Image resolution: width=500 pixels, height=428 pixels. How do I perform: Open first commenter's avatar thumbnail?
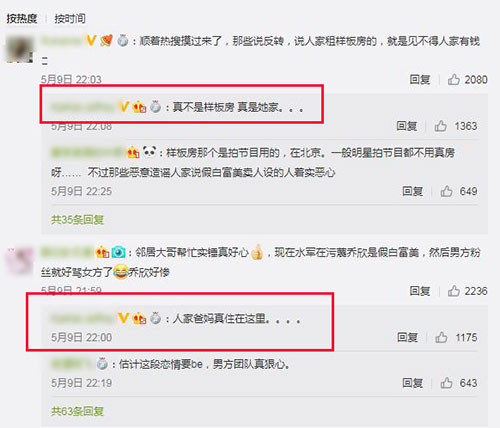click(x=20, y=49)
